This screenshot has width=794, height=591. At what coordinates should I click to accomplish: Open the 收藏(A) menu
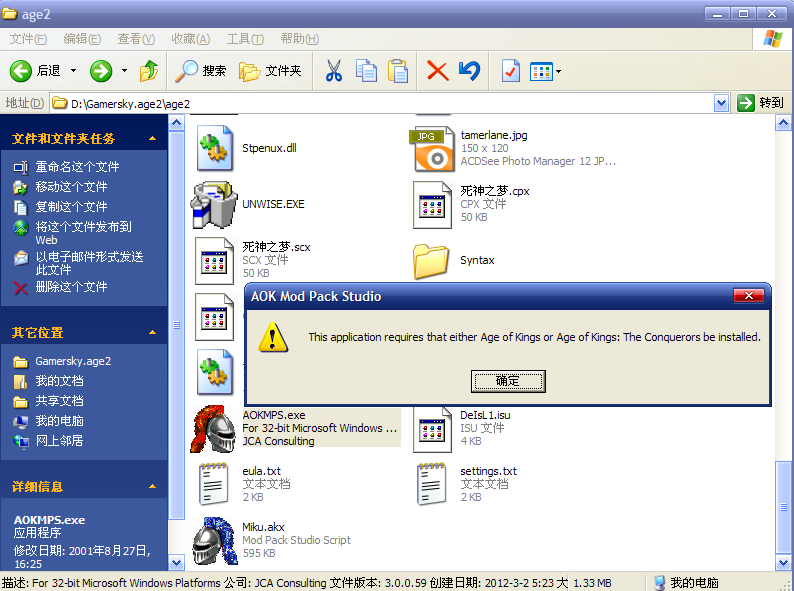[190, 39]
